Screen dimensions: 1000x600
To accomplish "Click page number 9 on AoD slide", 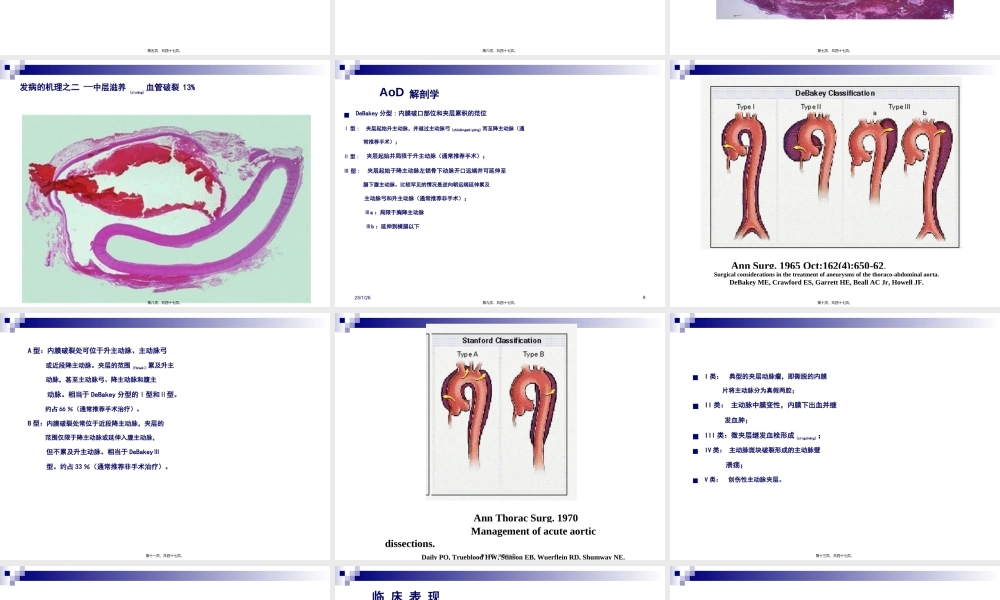I will click(644, 297).
